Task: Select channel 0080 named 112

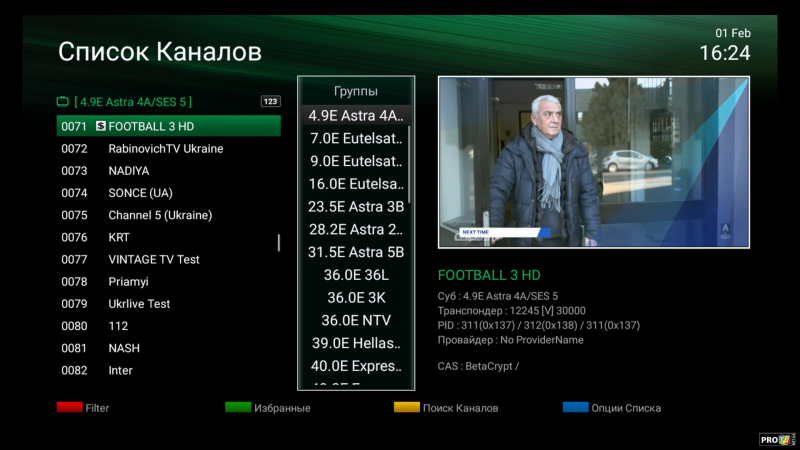Action: [118, 326]
